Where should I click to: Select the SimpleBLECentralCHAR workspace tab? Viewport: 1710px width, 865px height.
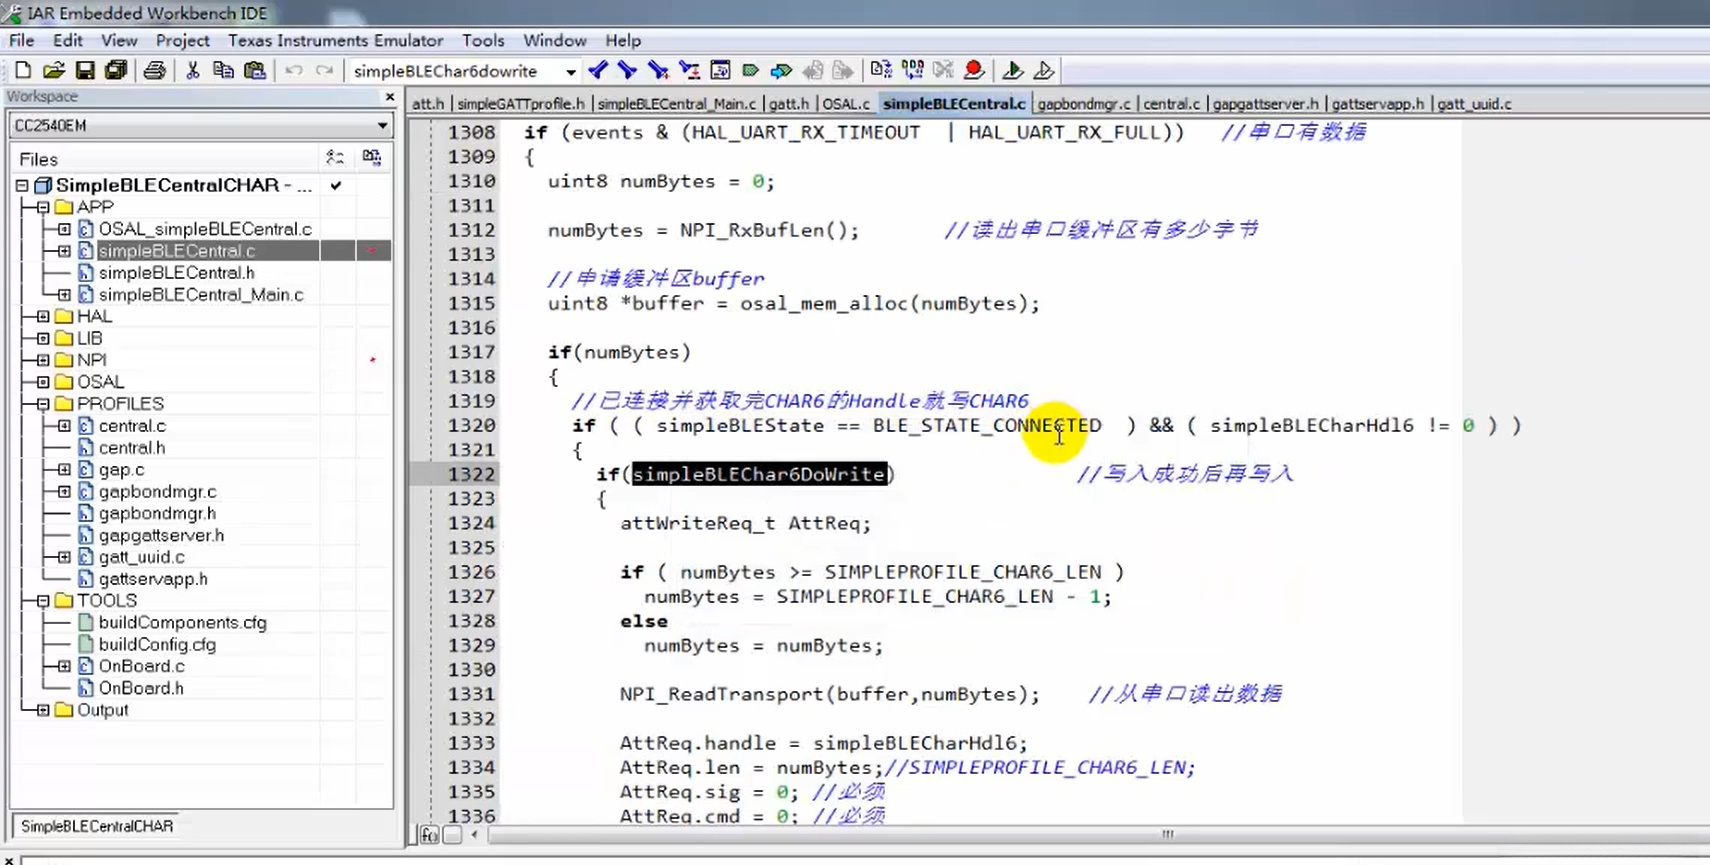point(97,826)
